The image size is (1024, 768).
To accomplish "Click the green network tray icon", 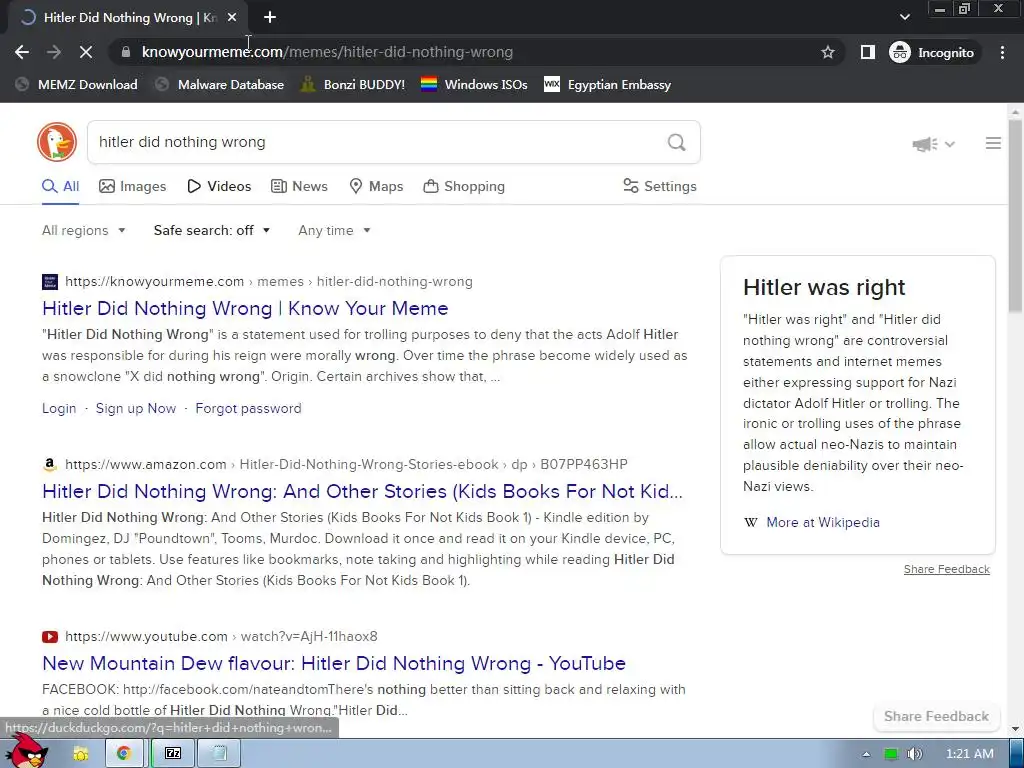I will (x=890, y=754).
